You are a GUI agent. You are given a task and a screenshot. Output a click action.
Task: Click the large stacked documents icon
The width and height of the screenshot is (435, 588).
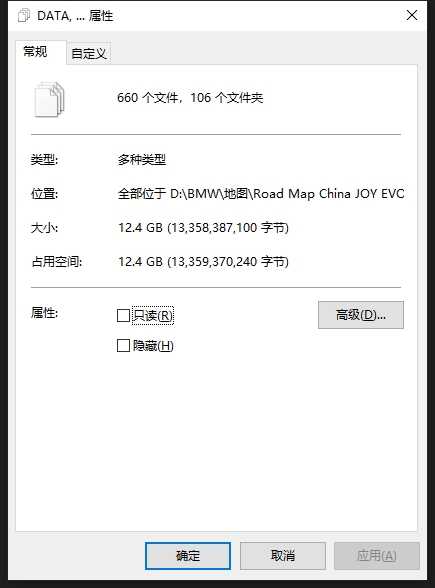(50, 99)
